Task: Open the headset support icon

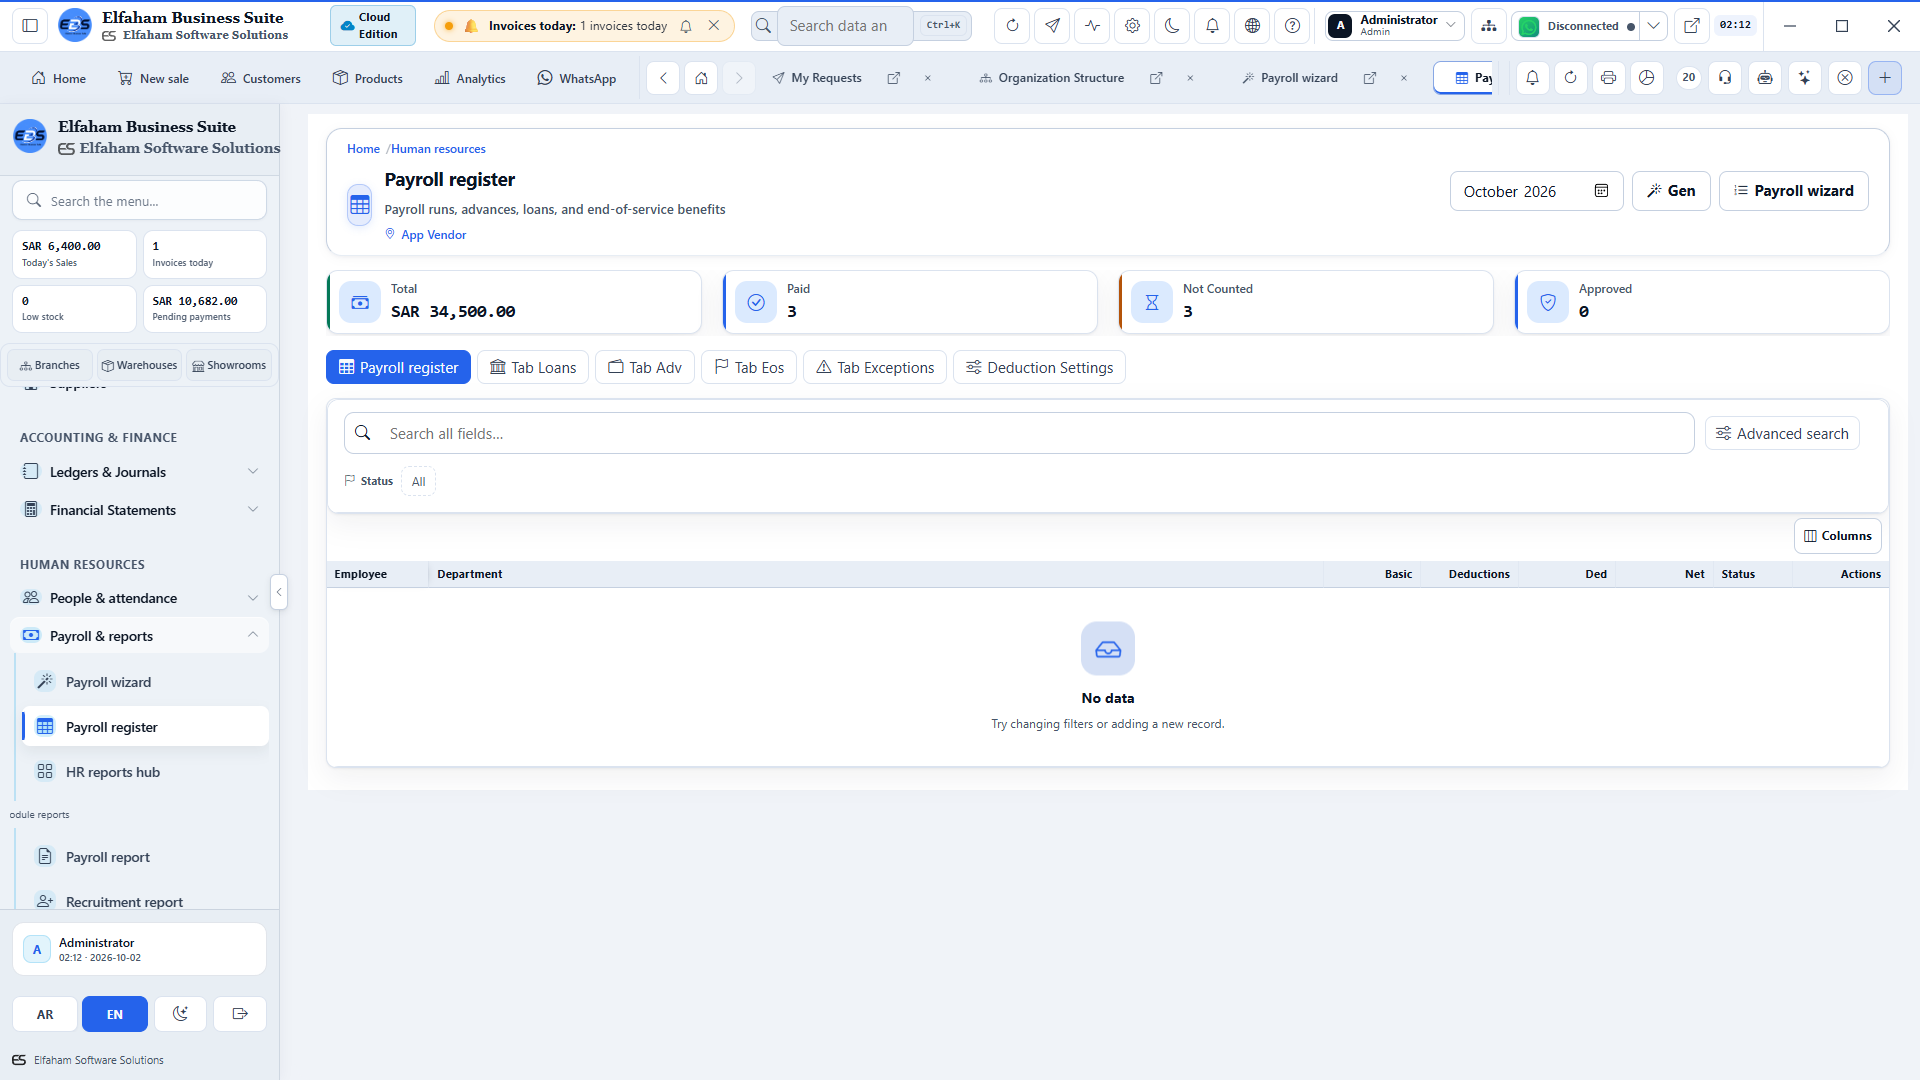Action: point(1725,78)
